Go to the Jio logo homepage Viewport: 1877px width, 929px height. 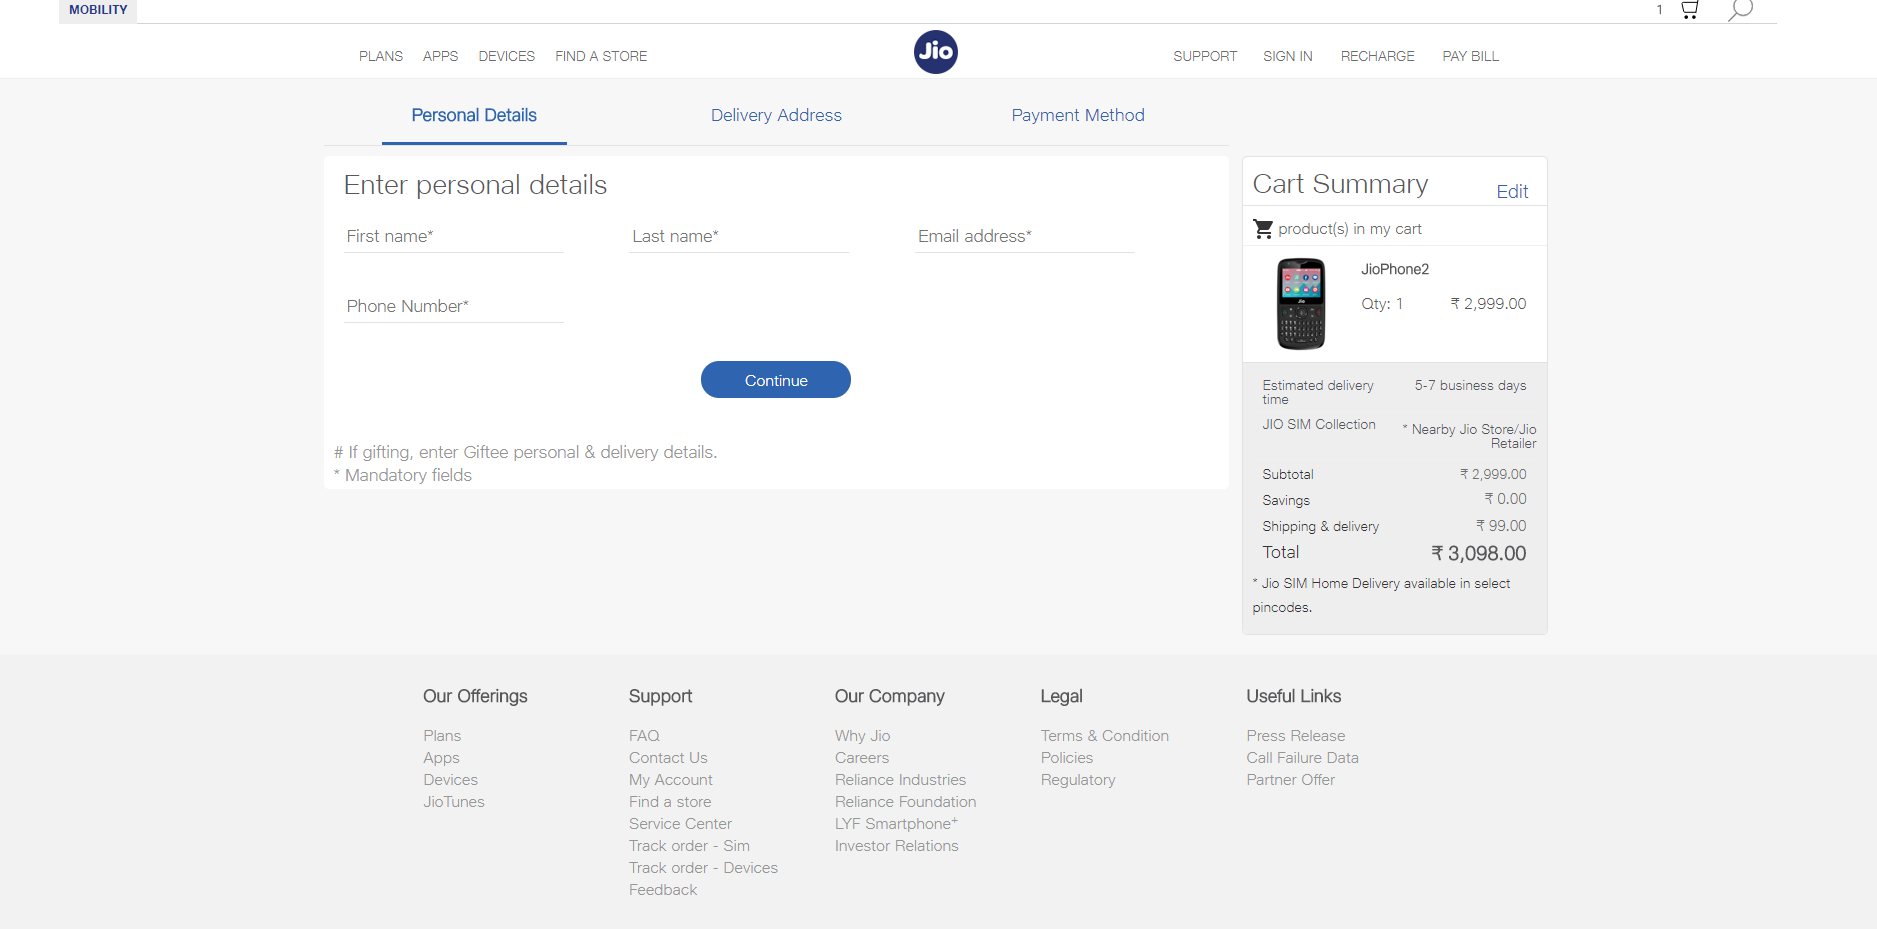936,52
